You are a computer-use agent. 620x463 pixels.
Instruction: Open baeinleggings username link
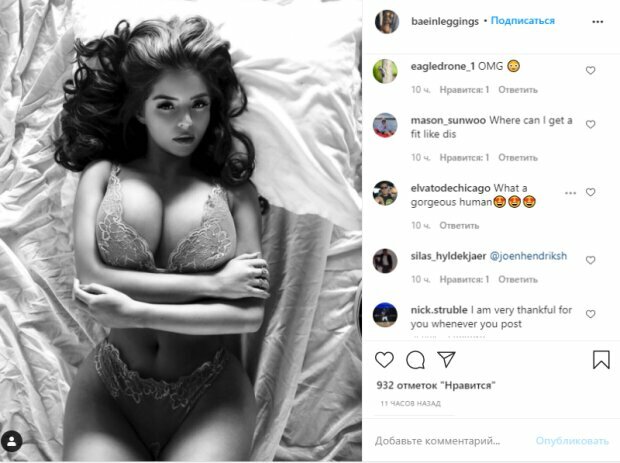pos(445,21)
